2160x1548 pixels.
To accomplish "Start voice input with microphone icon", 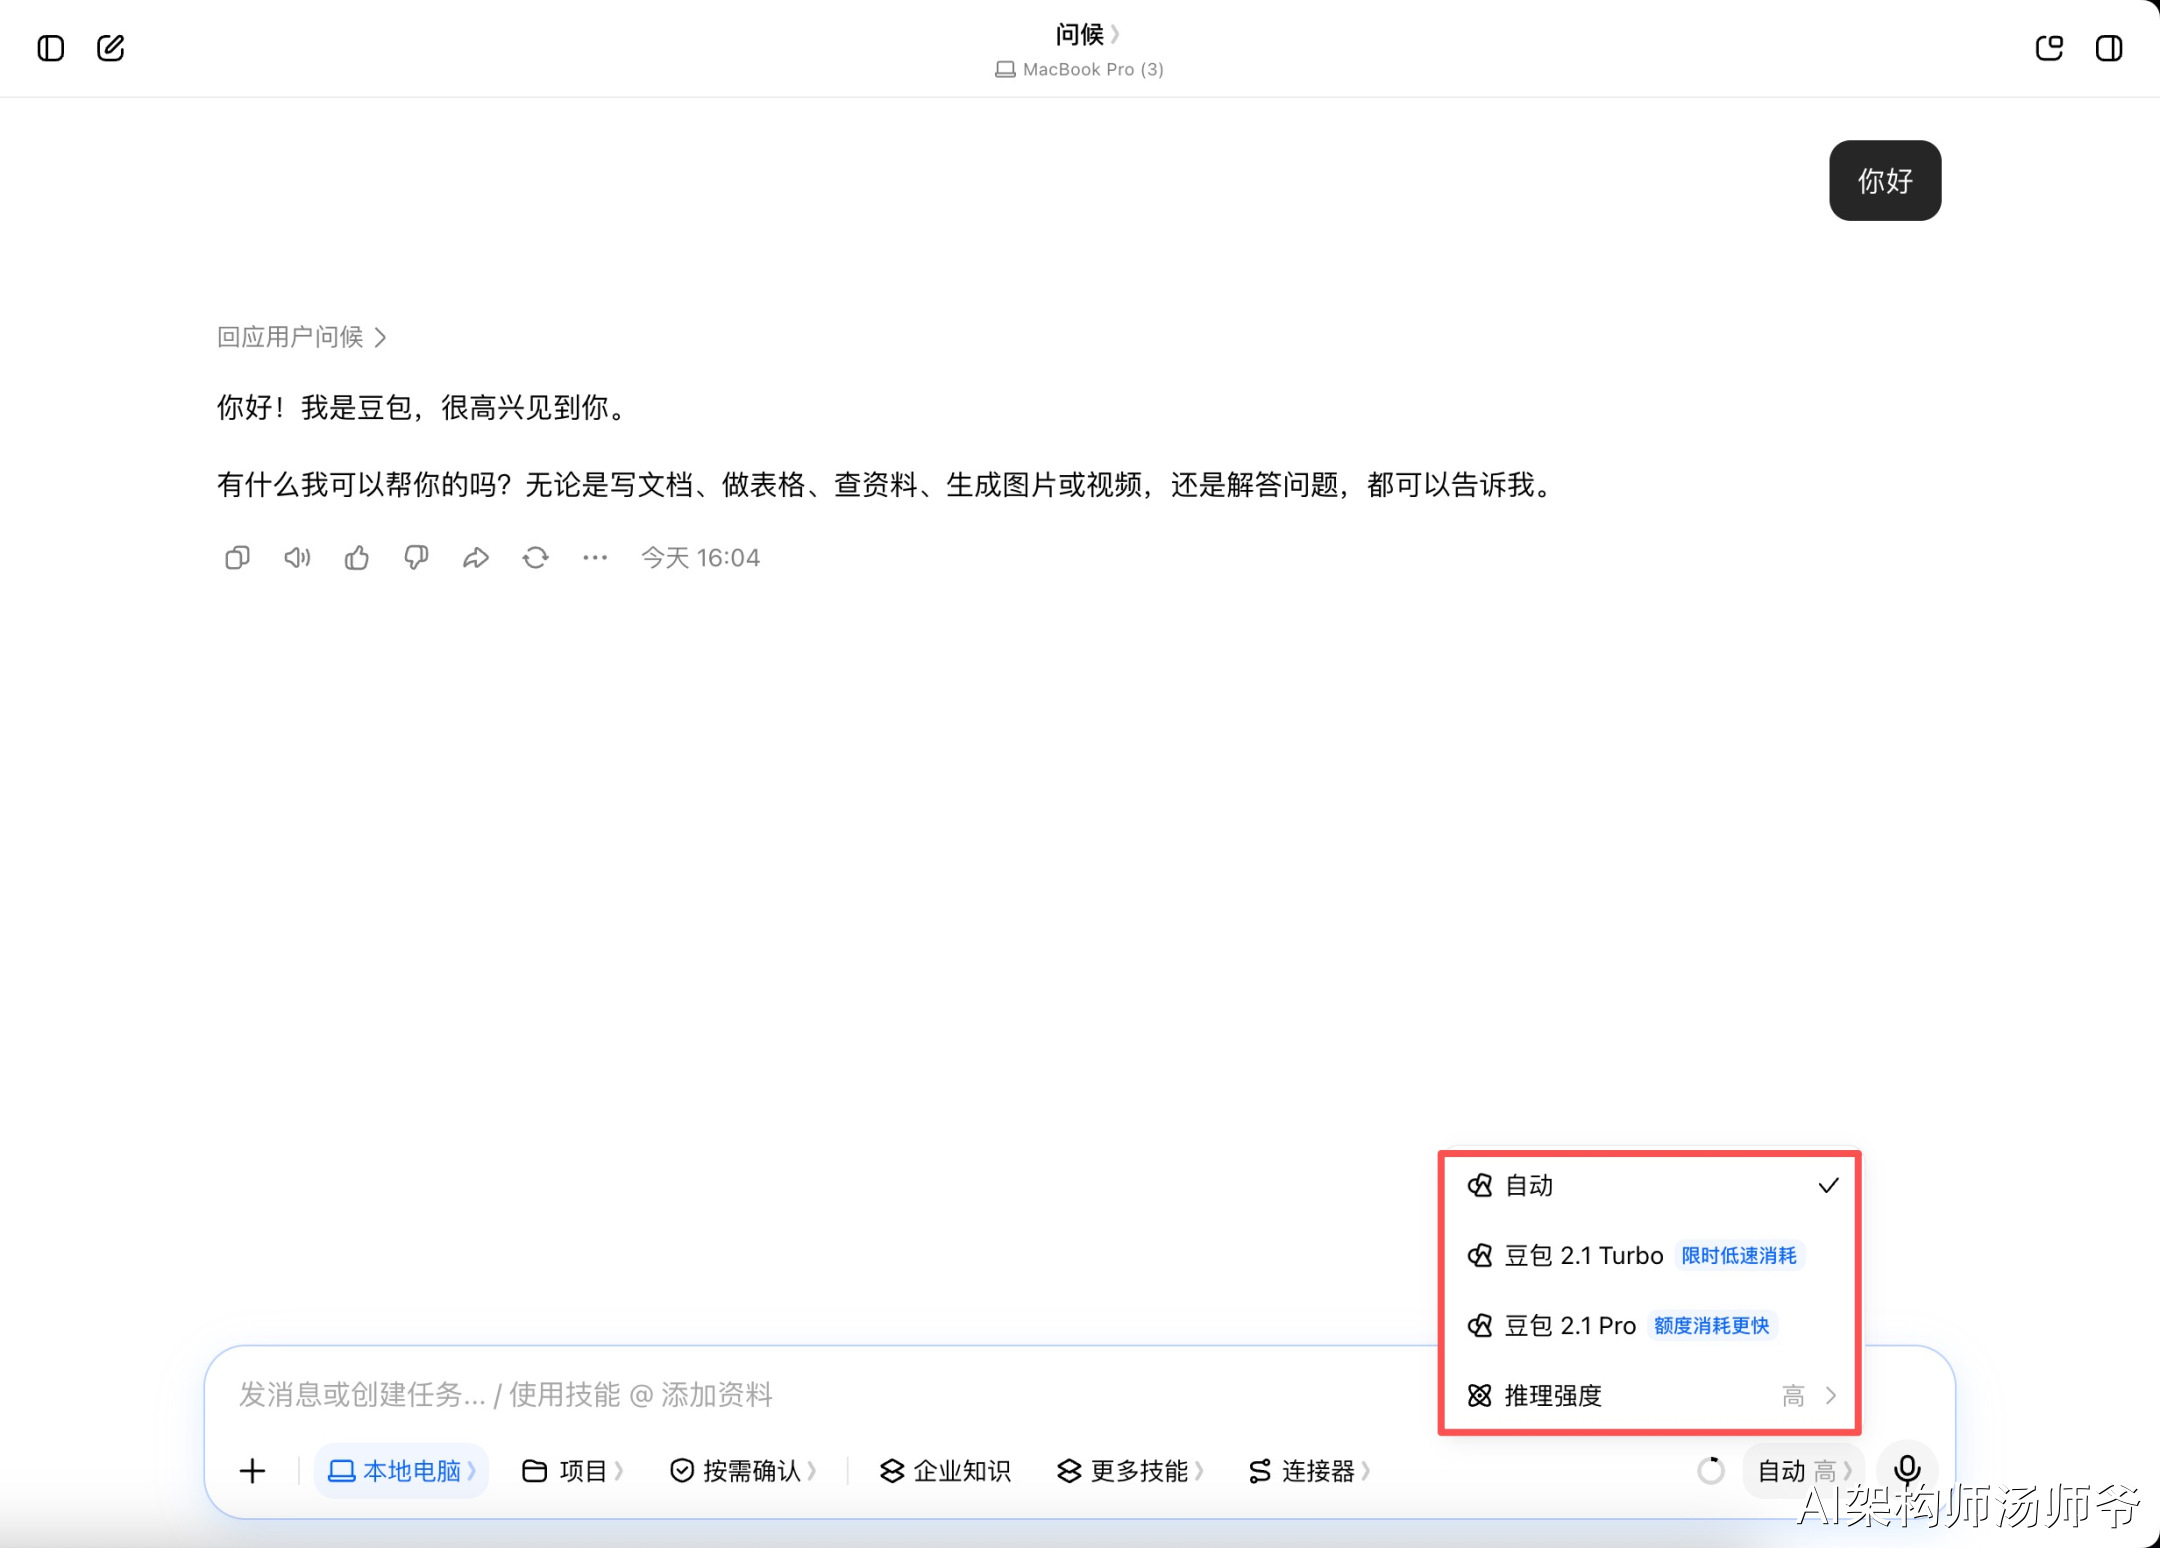I will (x=1907, y=1470).
